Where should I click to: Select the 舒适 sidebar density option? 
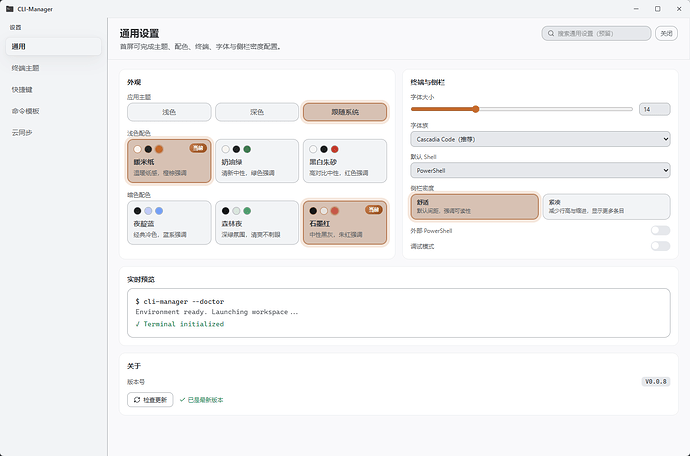click(474, 206)
